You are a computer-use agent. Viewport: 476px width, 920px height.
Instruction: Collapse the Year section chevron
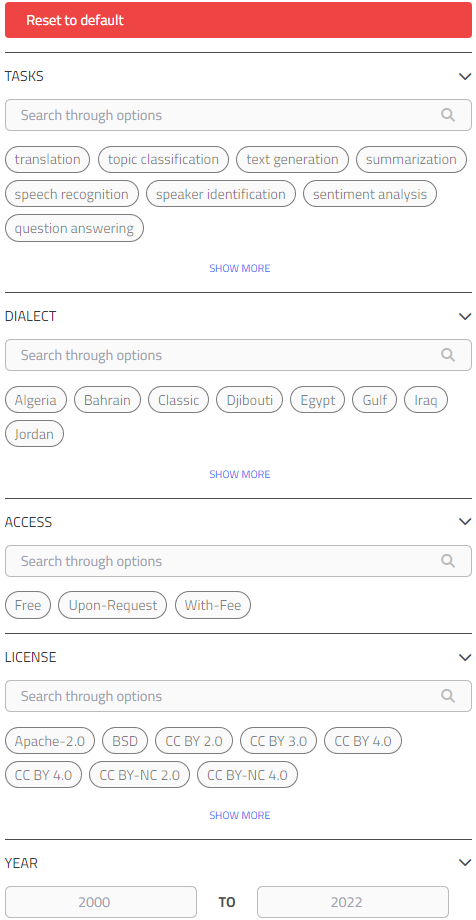(x=465, y=862)
